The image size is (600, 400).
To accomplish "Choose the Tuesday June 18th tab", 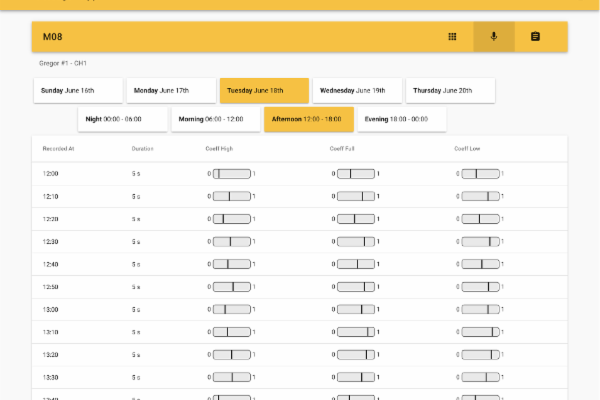I will tap(264, 90).
